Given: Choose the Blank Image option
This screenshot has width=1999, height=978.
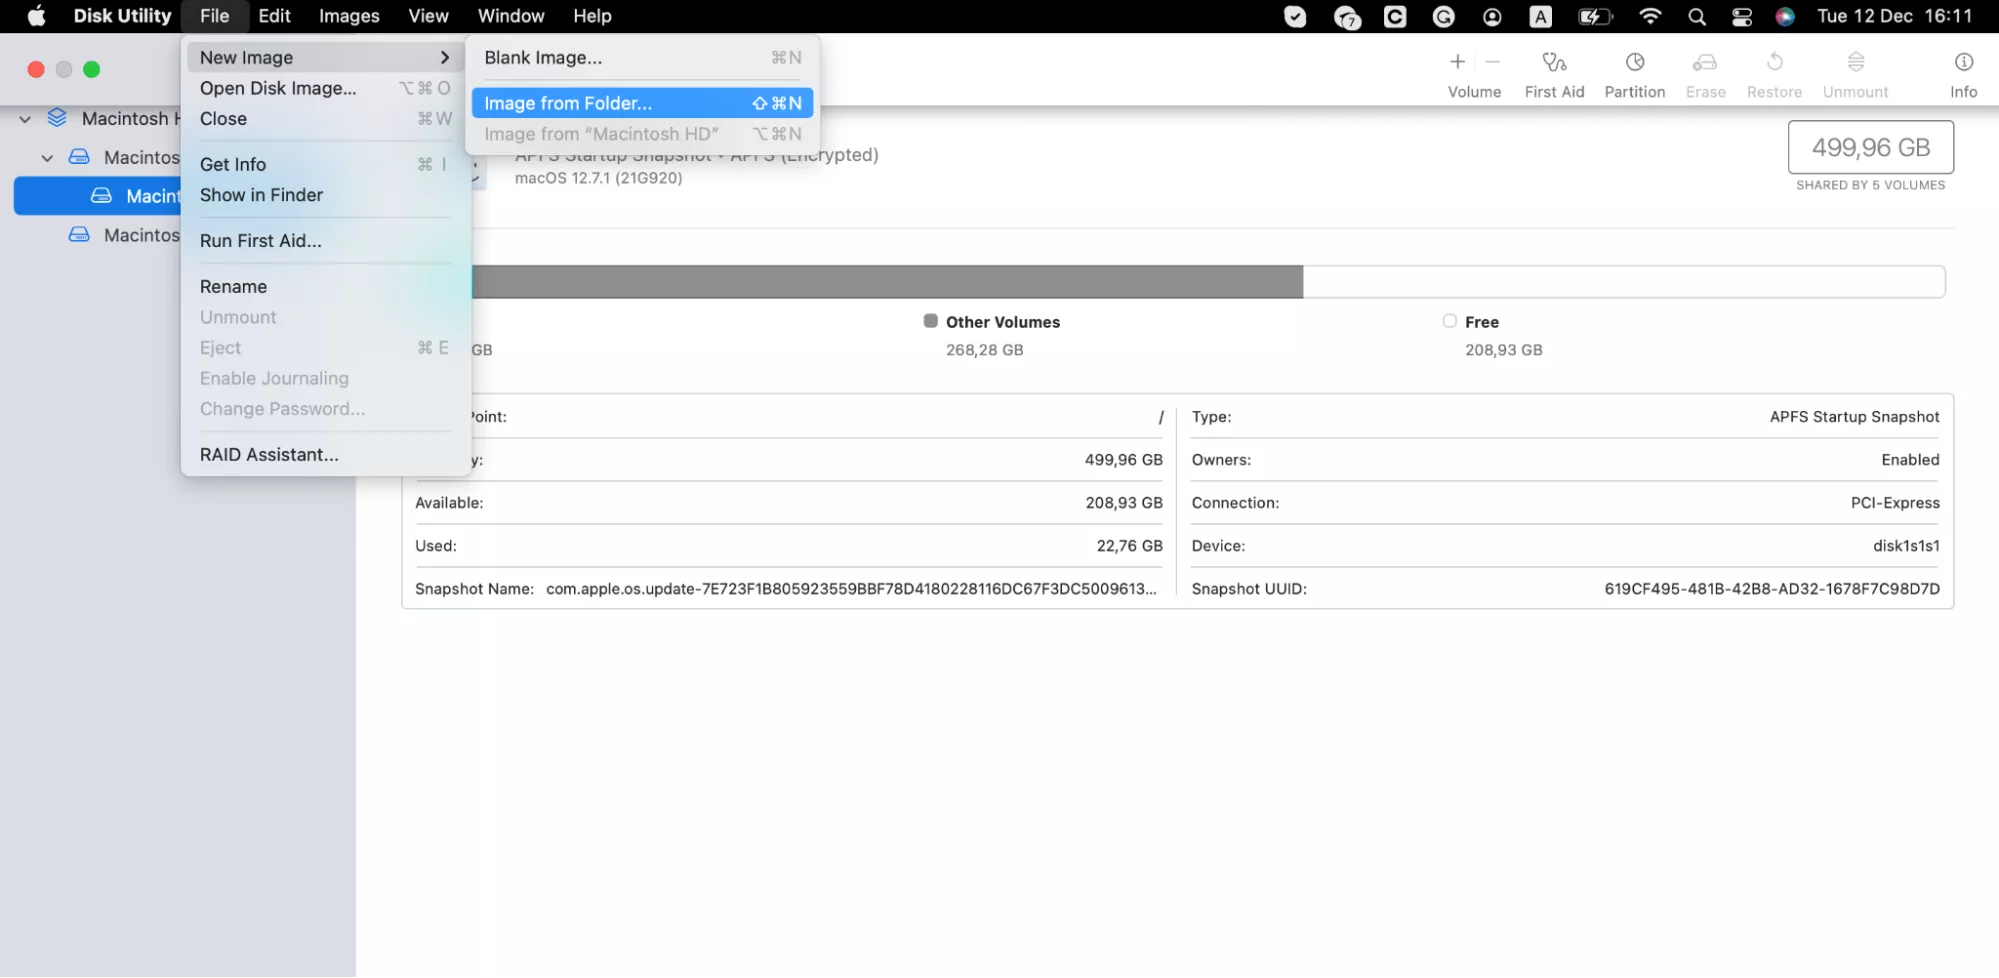Looking at the screenshot, I should [543, 57].
